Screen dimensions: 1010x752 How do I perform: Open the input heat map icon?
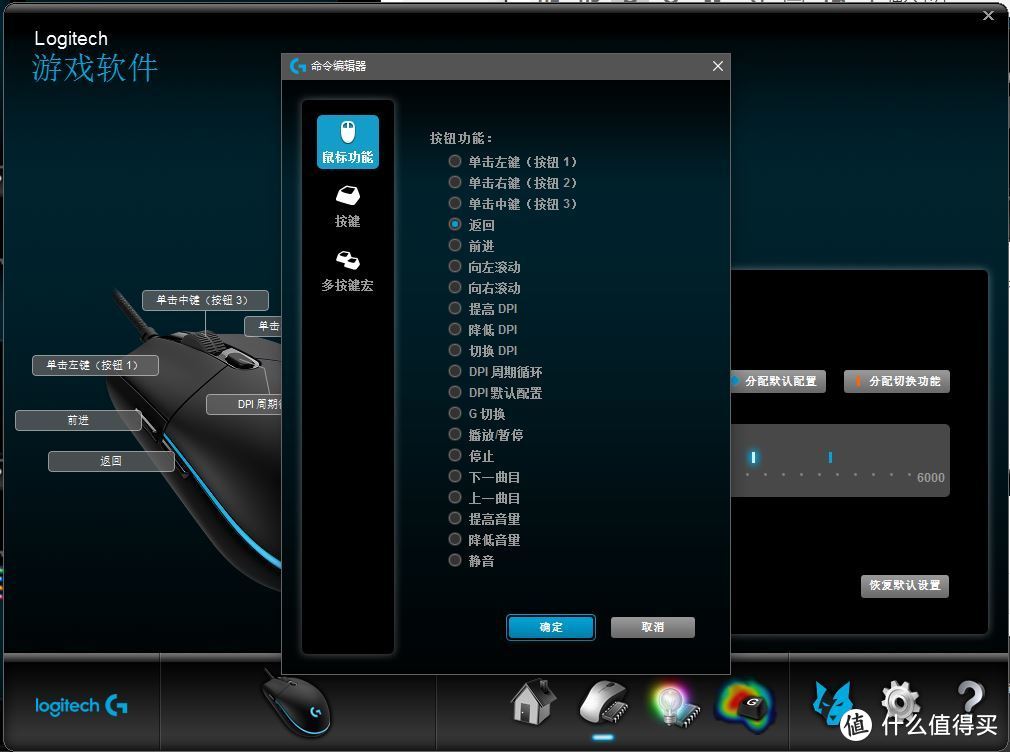click(x=745, y=706)
